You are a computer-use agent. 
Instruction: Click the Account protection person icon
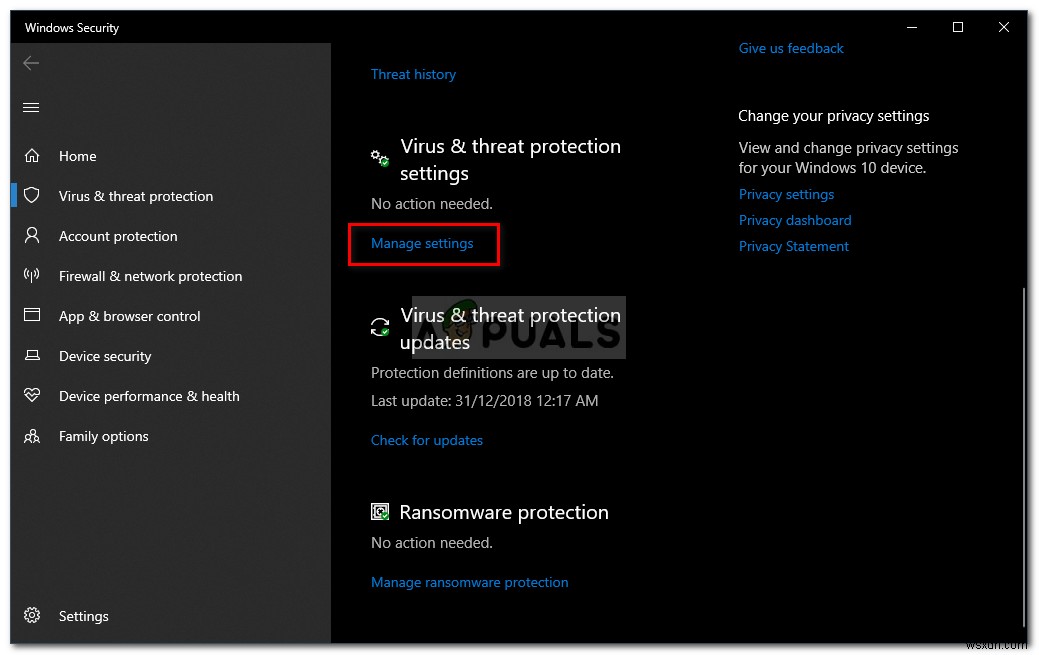32,236
